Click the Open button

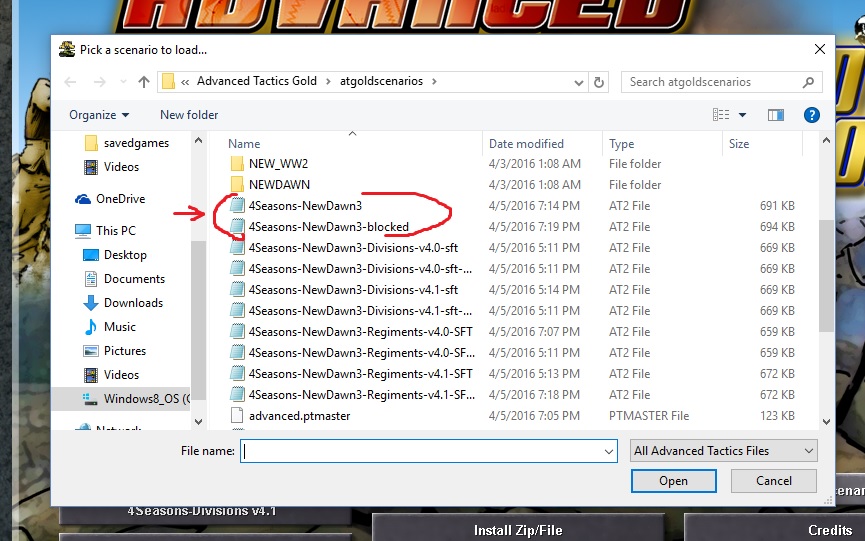(x=674, y=481)
